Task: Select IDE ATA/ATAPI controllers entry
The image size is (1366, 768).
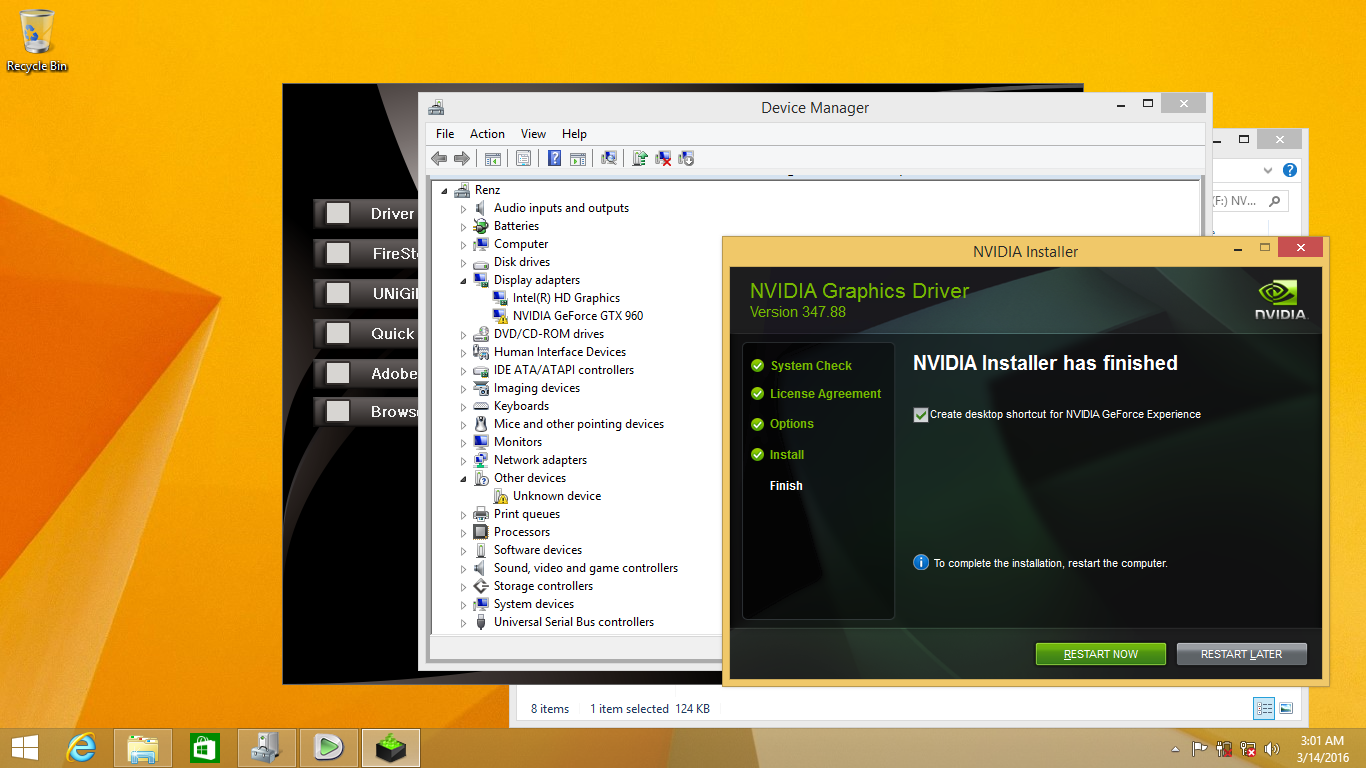Action: [564, 370]
